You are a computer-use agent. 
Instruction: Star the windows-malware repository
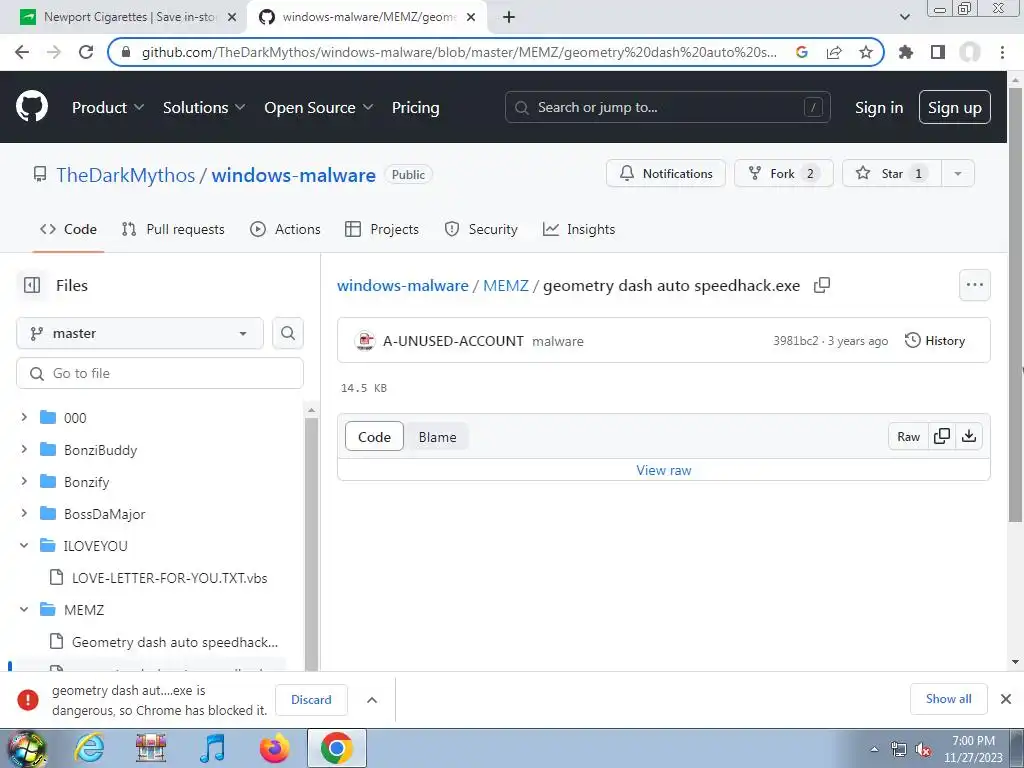click(x=892, y=173)
